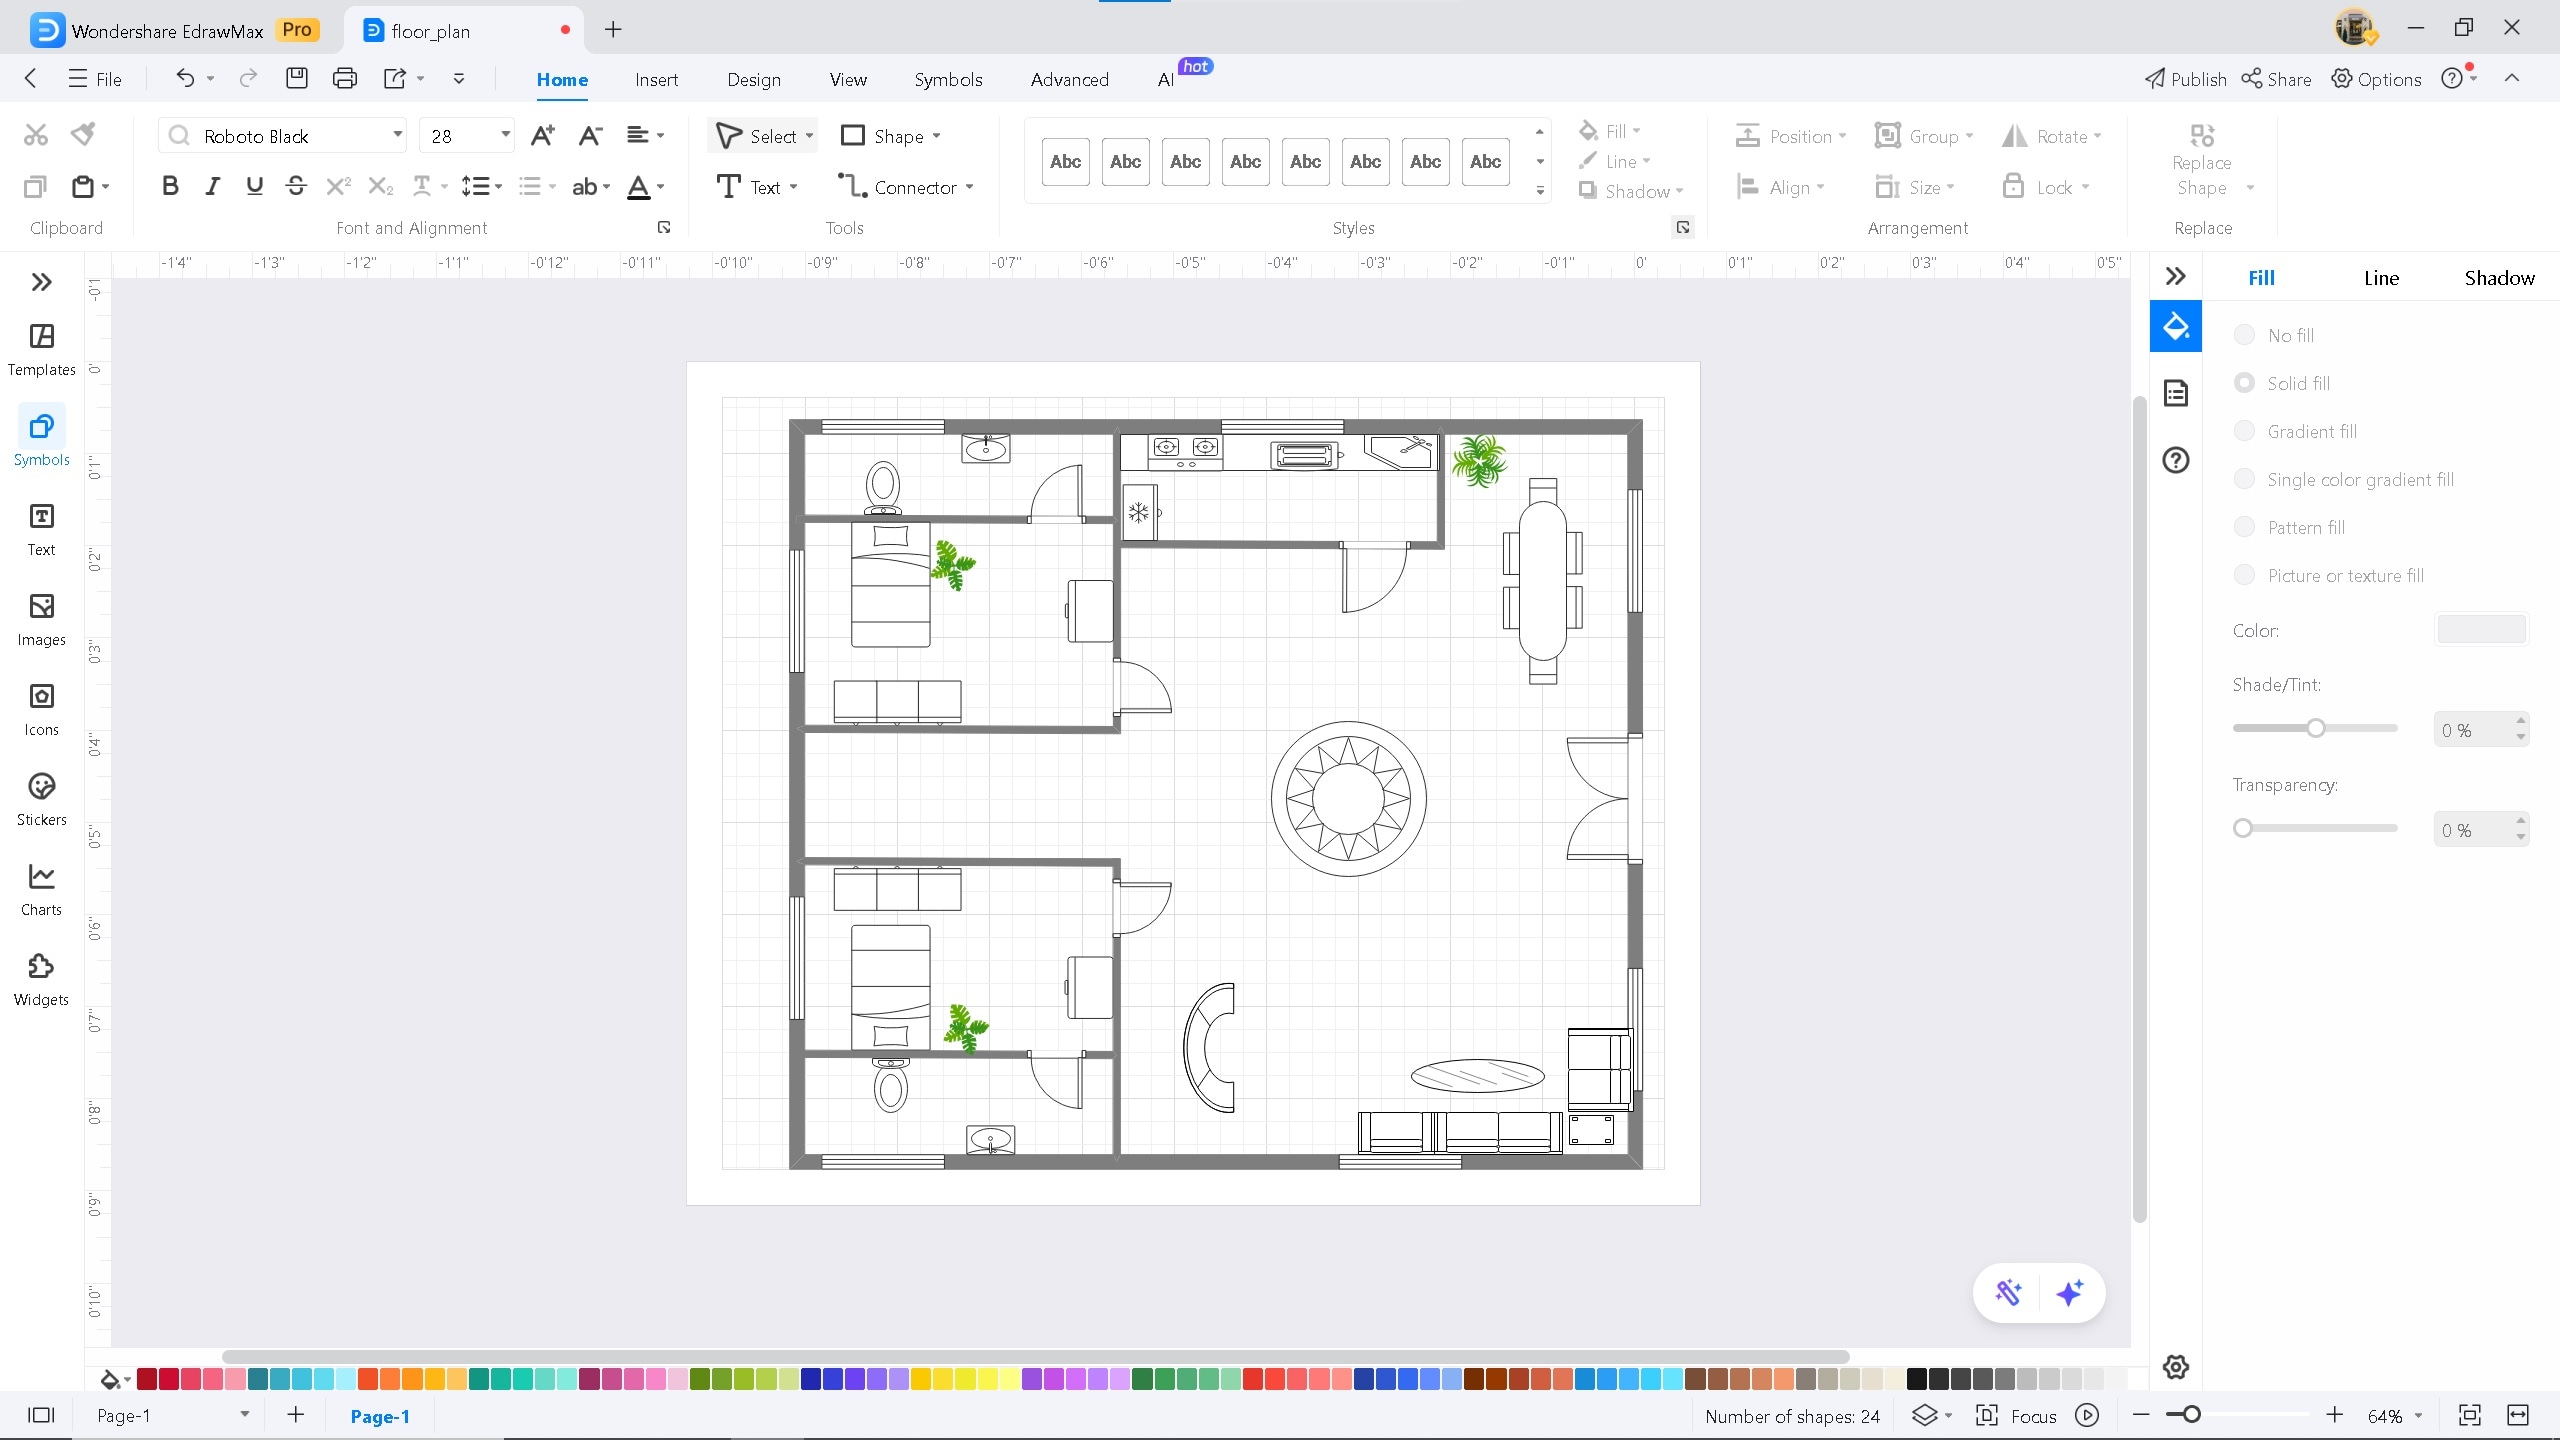The height and width of the screenshot is (1440, 2560).
Task: Switch to the Insert ribbon tab
Action: click(x=656, y=79)
